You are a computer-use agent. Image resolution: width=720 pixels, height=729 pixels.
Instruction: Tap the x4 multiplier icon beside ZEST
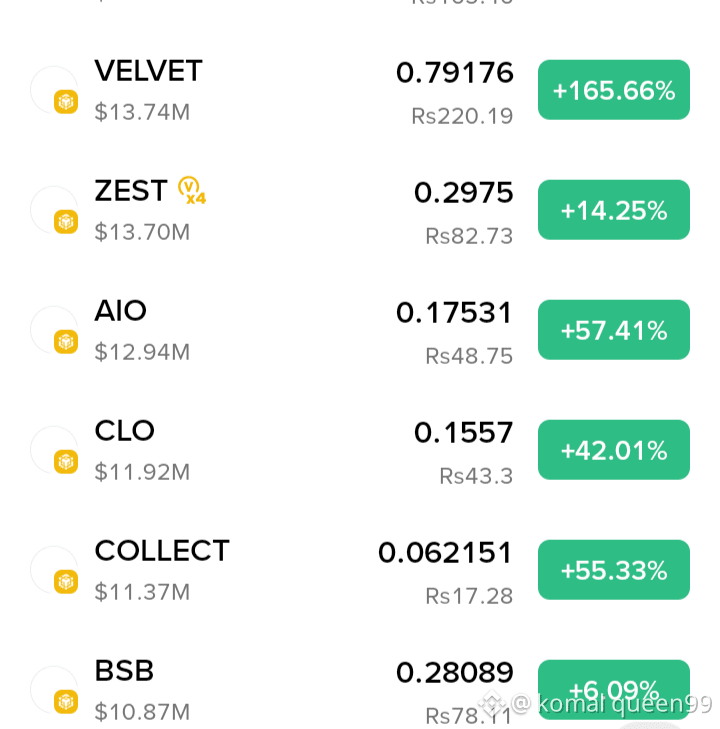click(x=192, y=191)
